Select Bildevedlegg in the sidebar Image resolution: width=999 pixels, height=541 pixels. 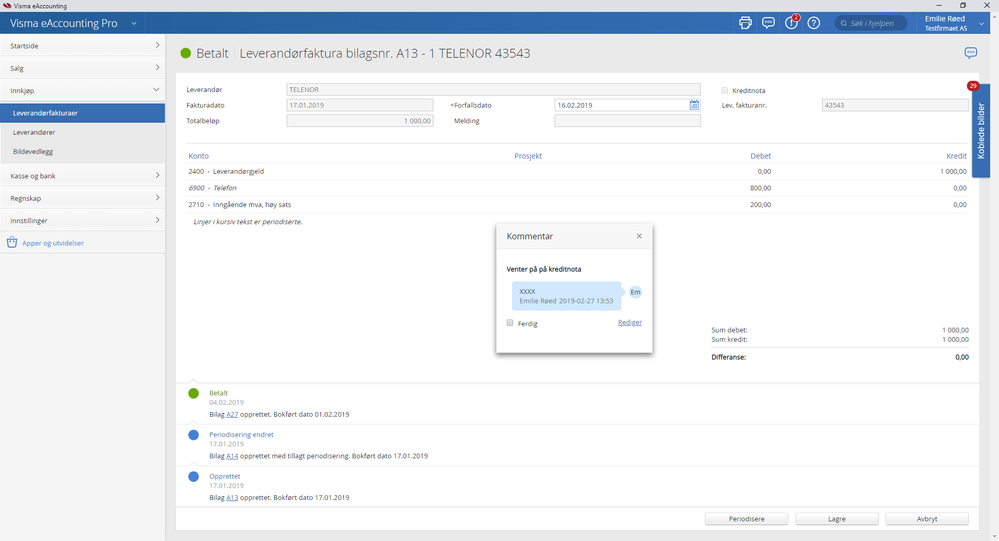(x=83, y=152)
